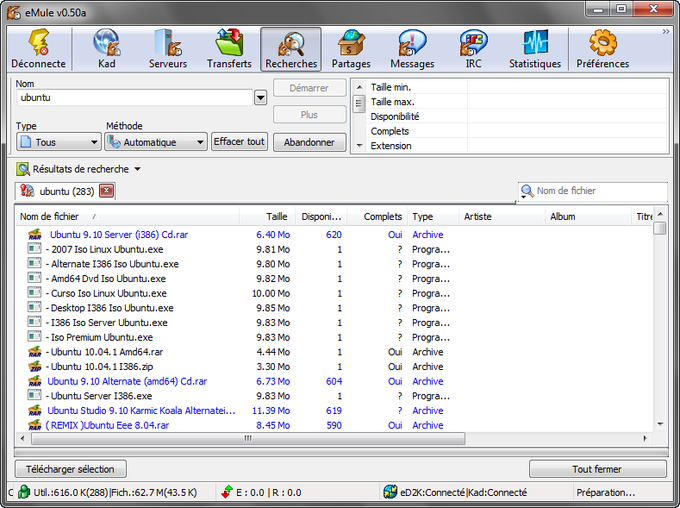
Task: Select Desktop I386 Iso Ubuntu.exe row
Action: 334,308
